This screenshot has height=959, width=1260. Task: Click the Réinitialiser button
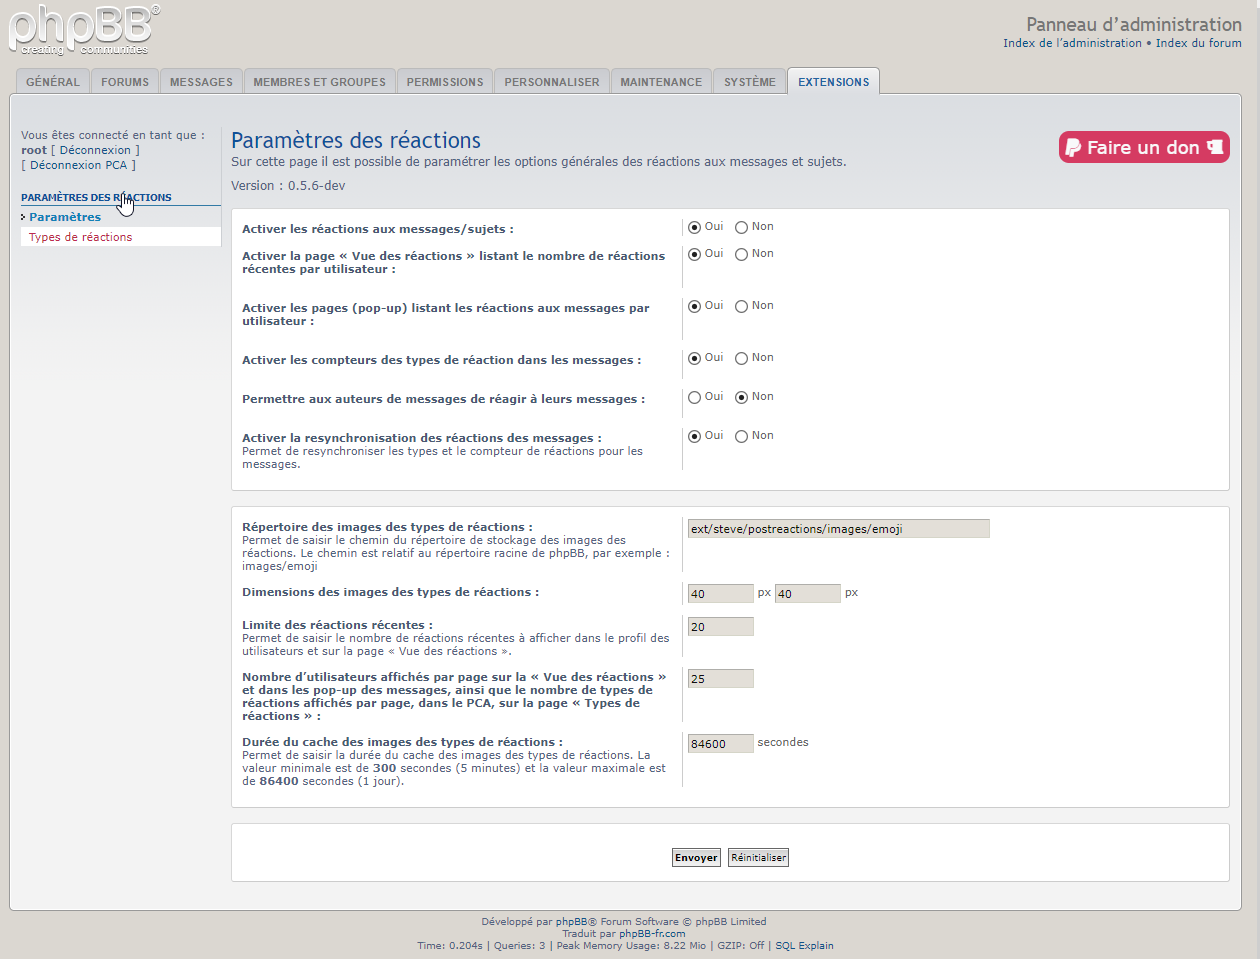pos(758,858)
